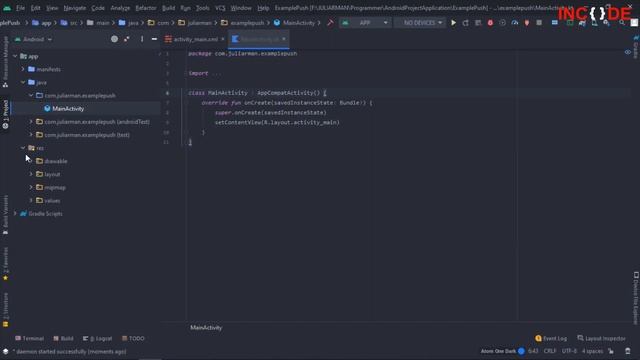640x360 pixels.
Task: Click the Run with Coverage icon
Action: pos(502,23)
